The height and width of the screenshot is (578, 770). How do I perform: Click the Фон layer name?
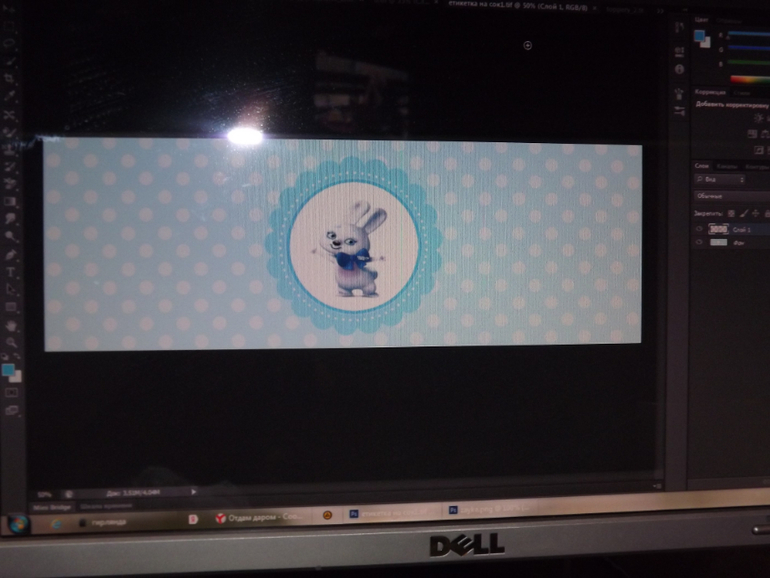point(739,244)
